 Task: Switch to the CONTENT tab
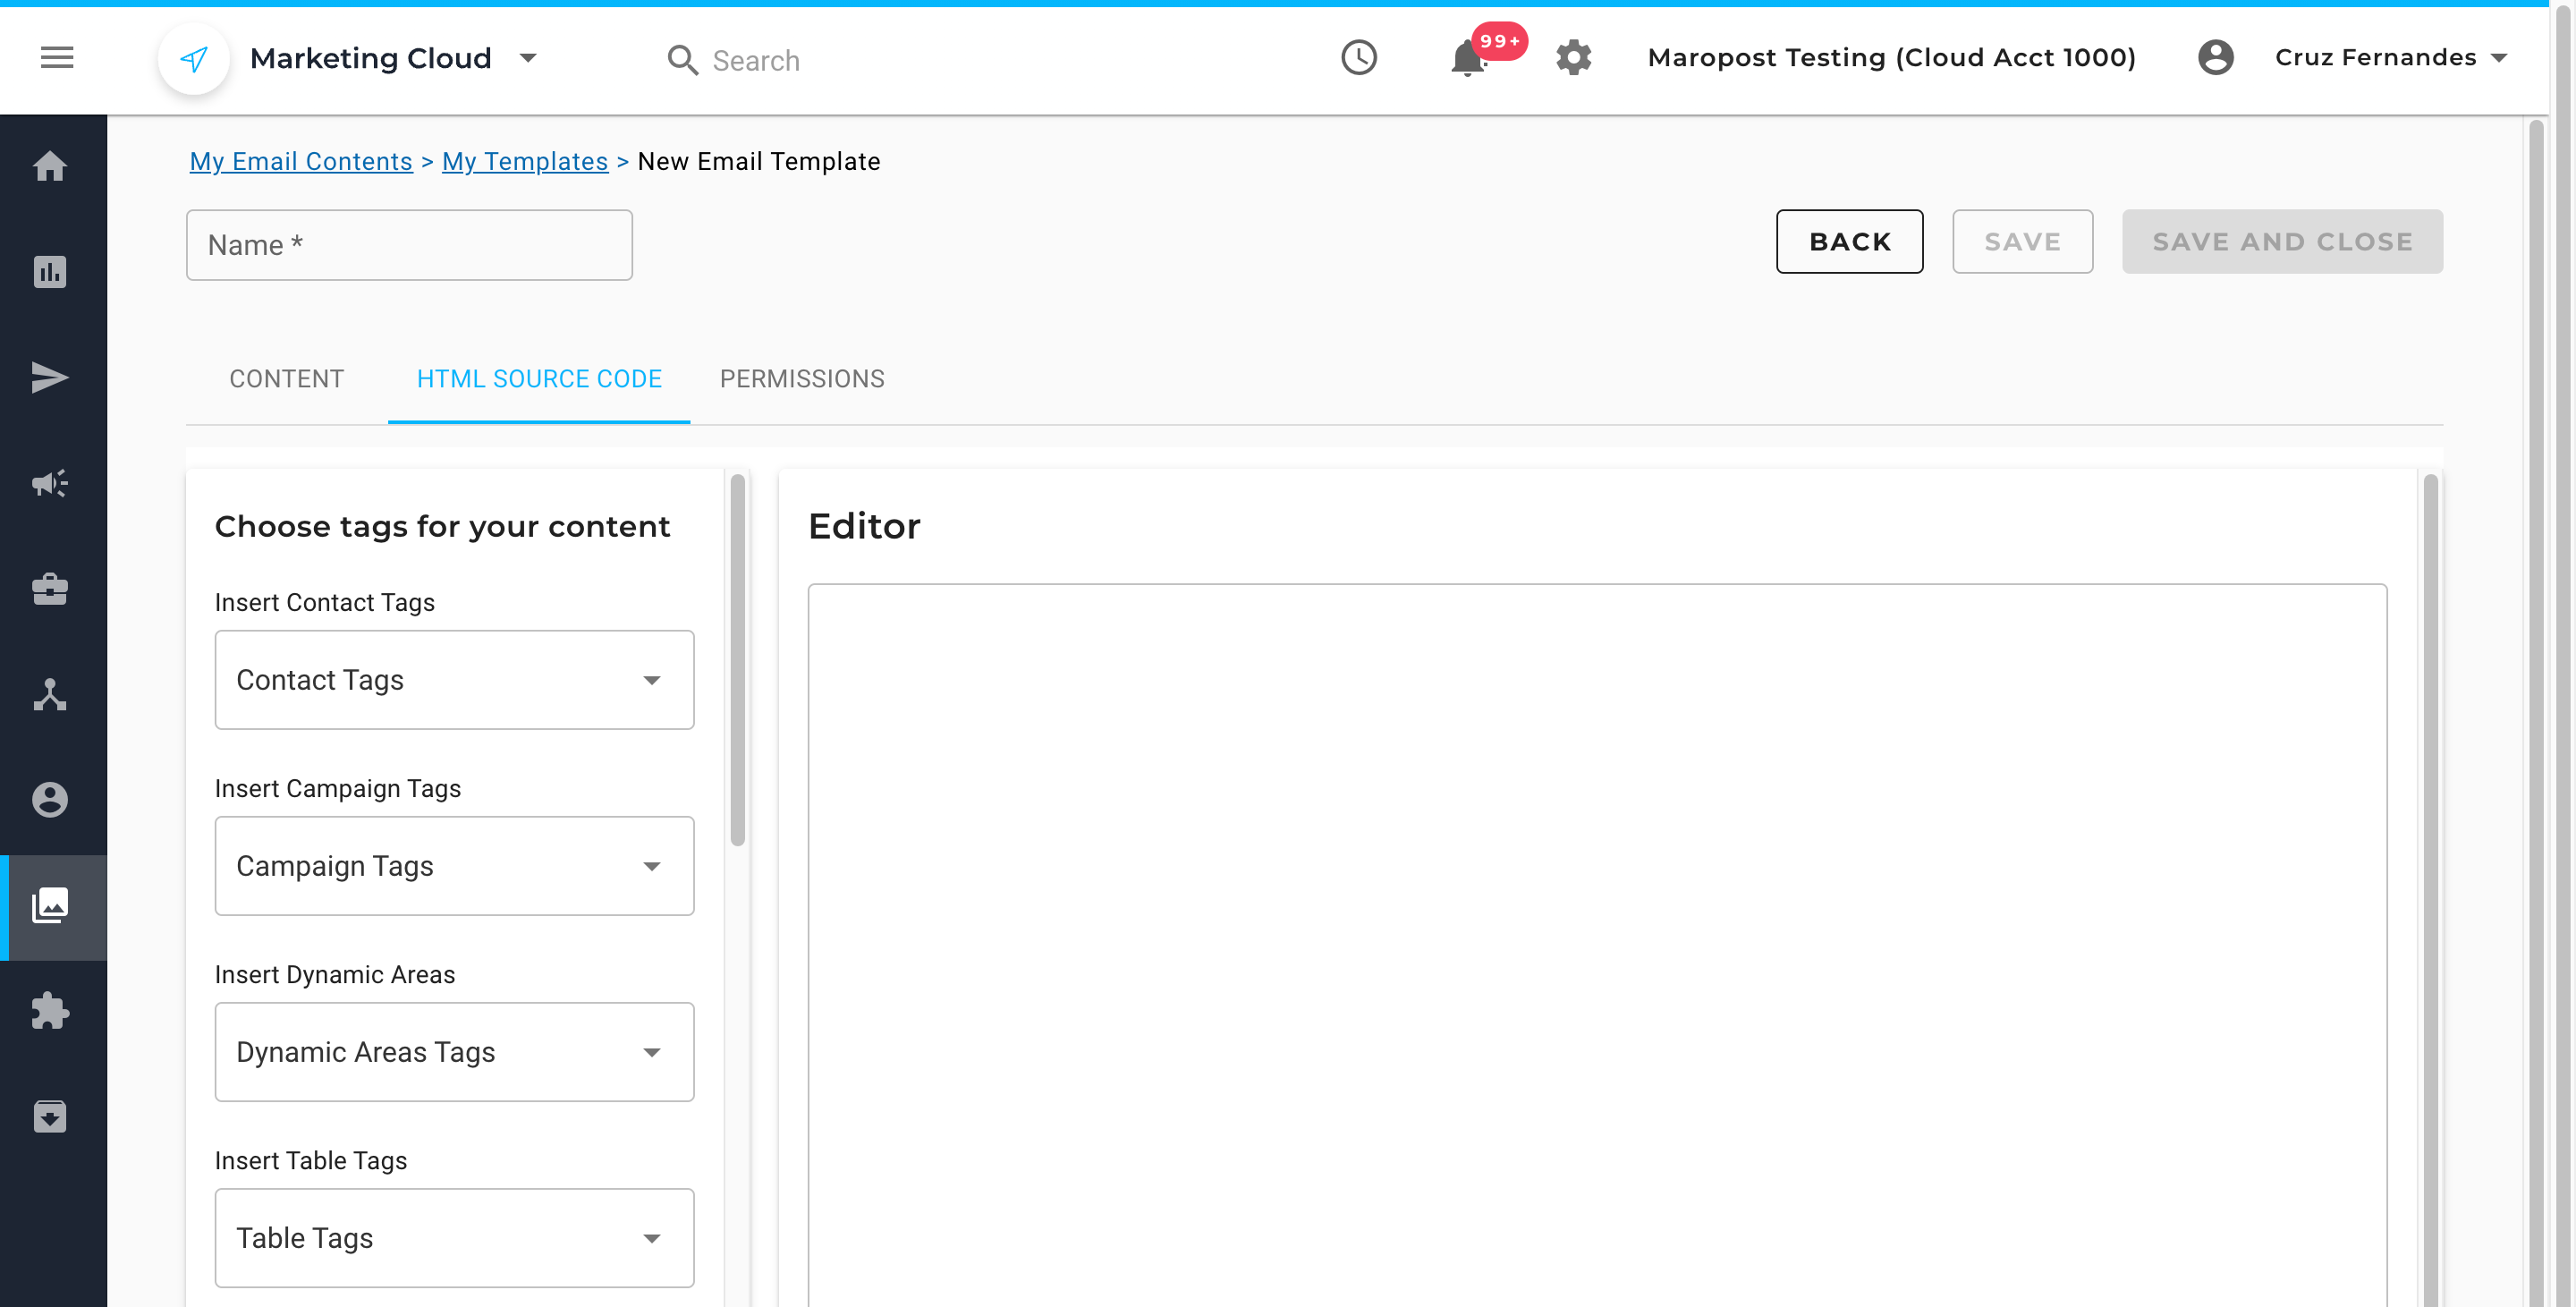point(286,379)
